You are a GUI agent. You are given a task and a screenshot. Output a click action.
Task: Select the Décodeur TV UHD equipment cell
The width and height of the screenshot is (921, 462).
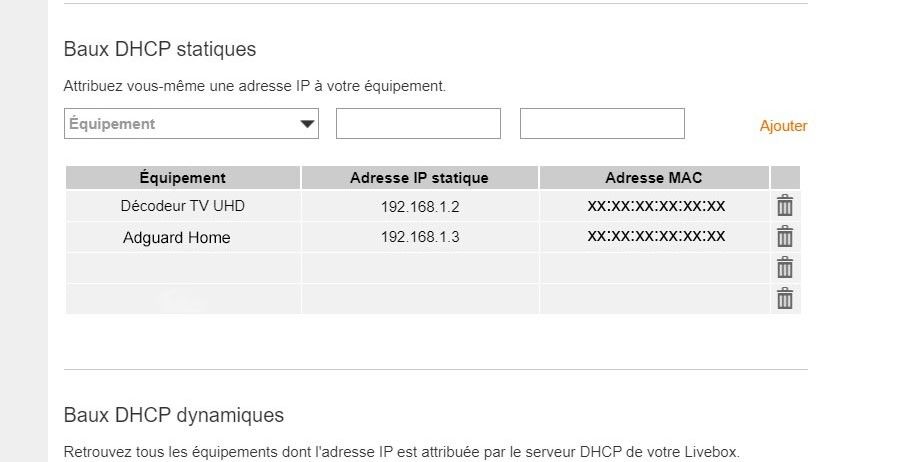pyautogui.click(x=182, y=207)
